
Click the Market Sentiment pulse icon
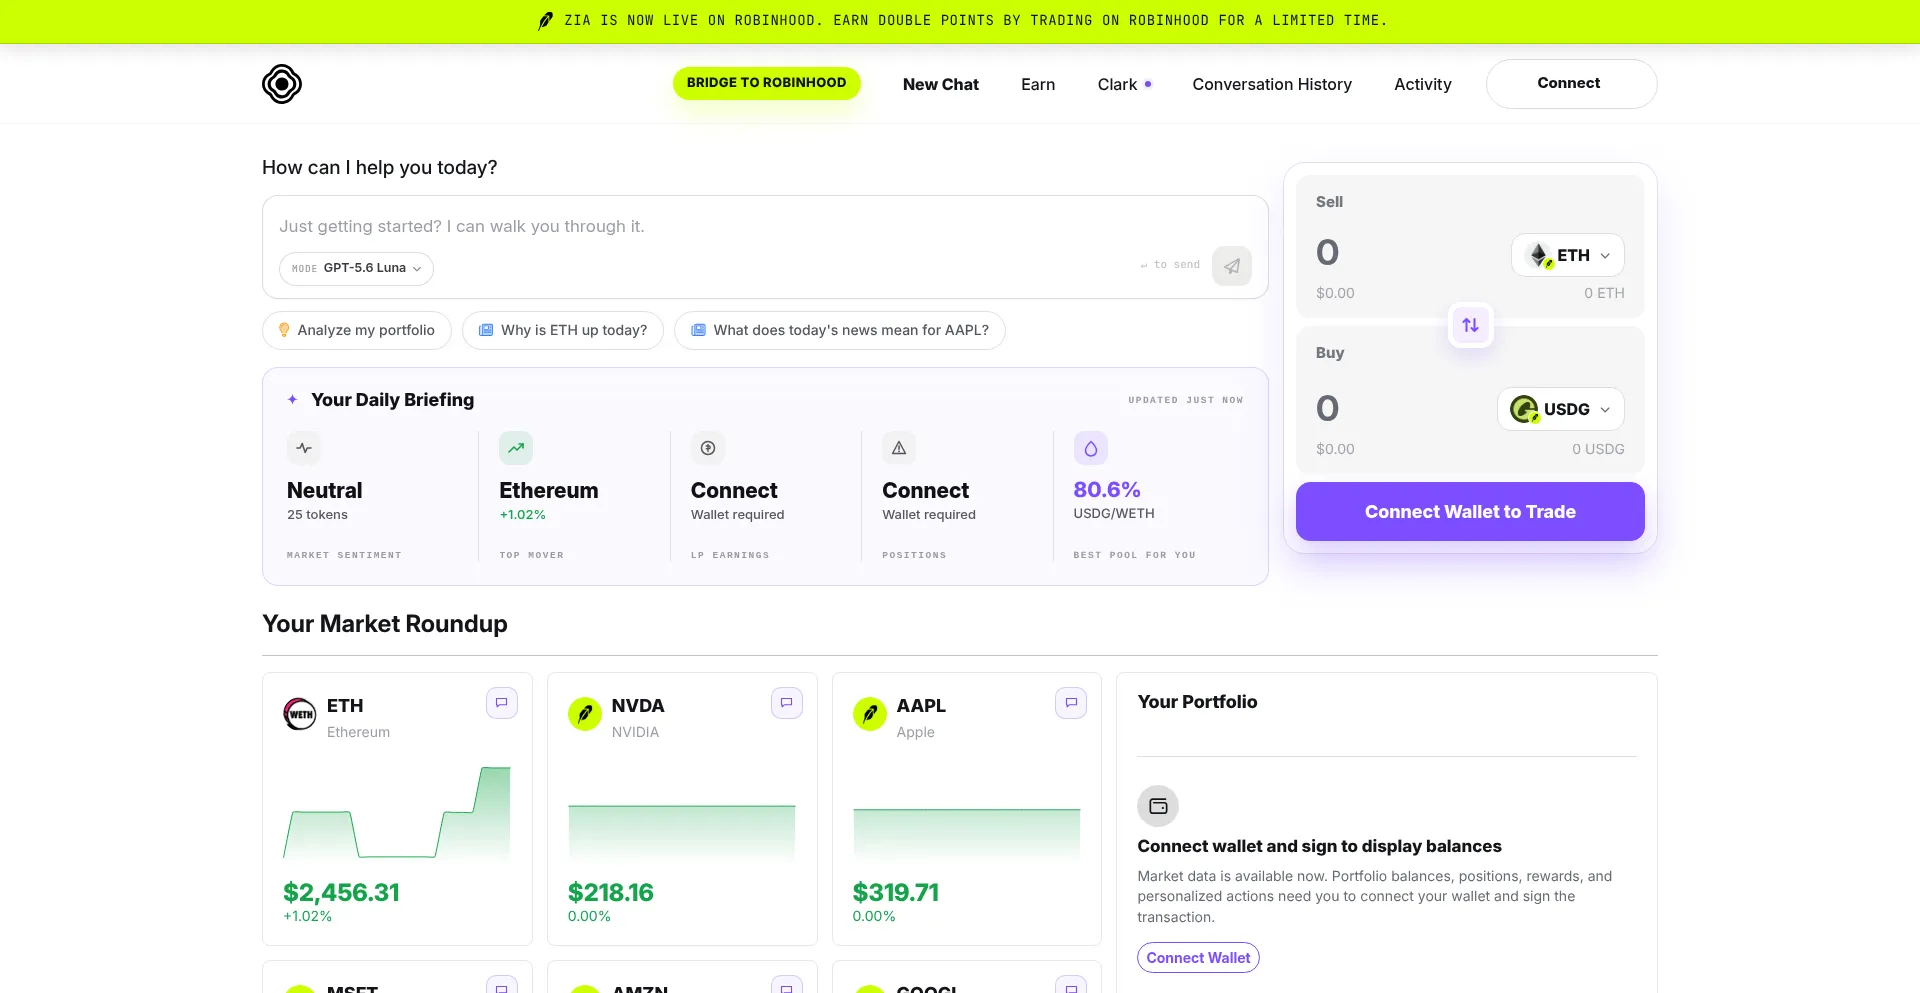304,448
